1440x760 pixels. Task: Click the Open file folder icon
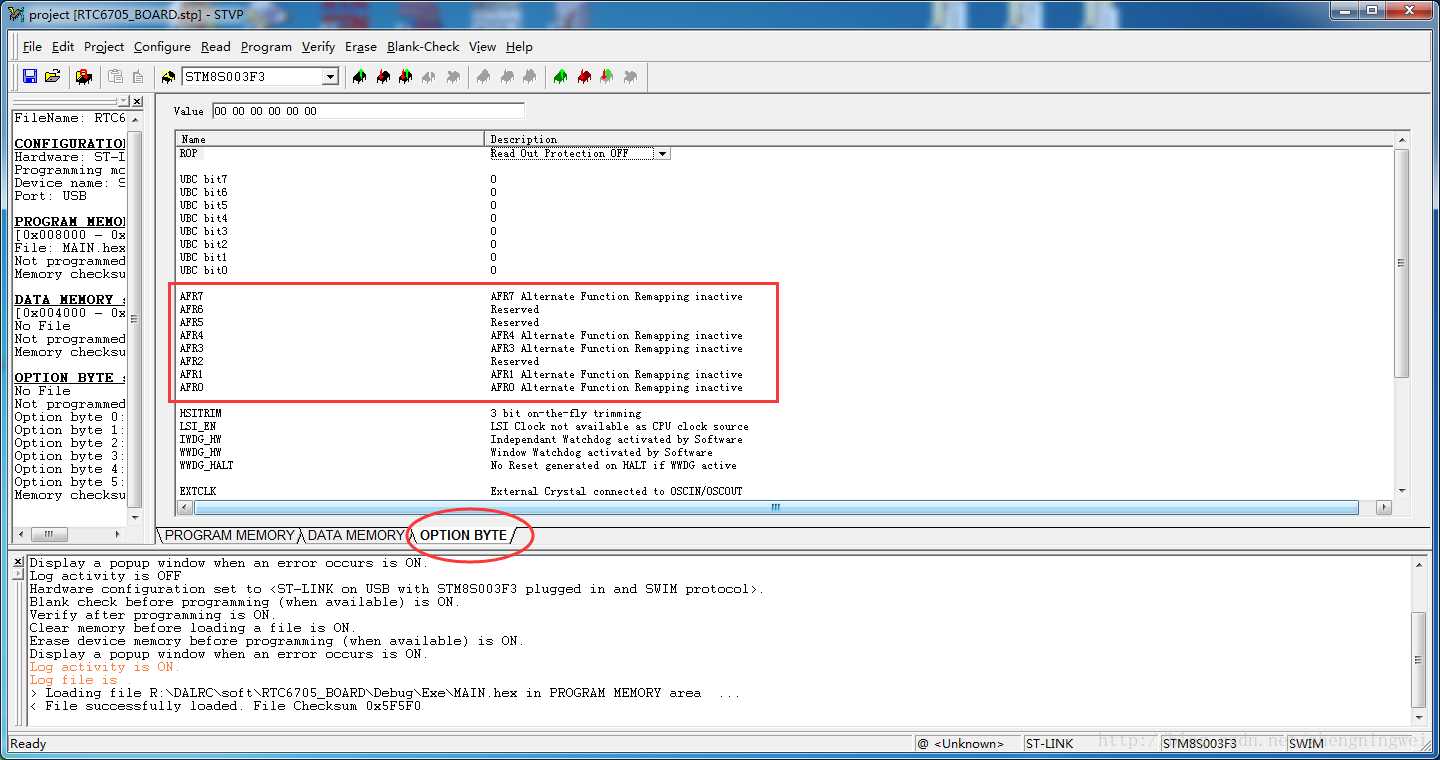coord(53,76)
